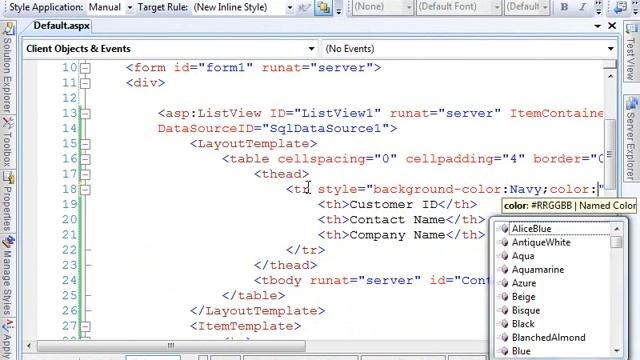640x360 pixels.
Task: Open the Server Explorer side panel
Action: coord(632,138)
